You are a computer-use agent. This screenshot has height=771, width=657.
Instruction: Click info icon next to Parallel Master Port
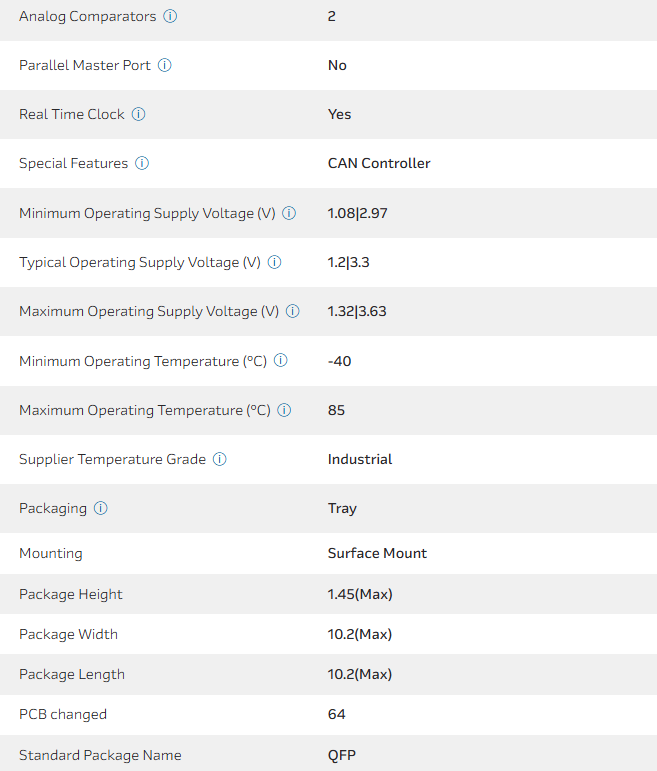[x=165, y=65]
